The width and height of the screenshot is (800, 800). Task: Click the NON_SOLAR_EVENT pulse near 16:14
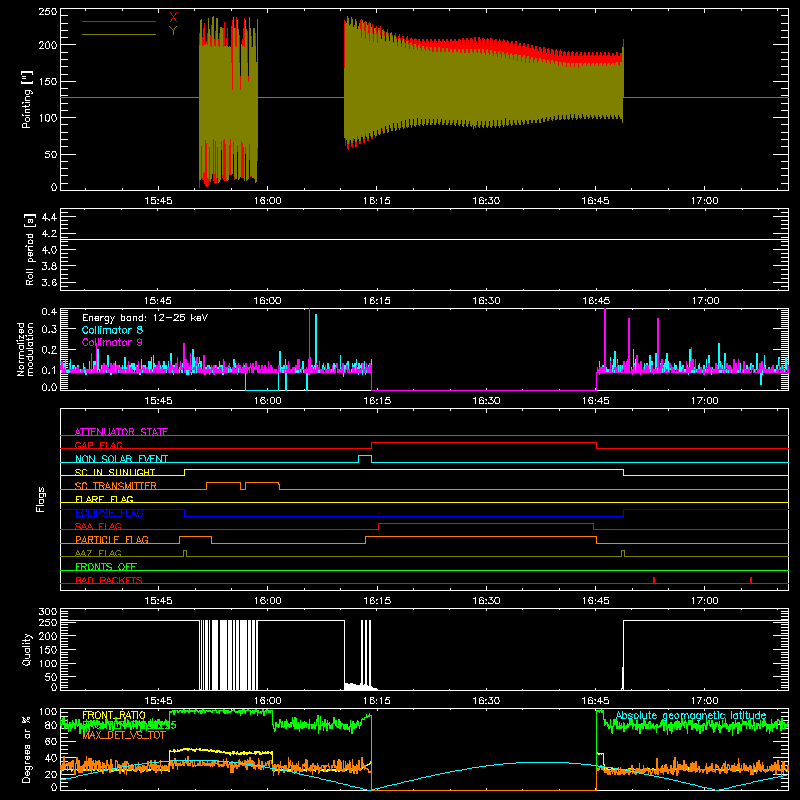click(365, 458)
